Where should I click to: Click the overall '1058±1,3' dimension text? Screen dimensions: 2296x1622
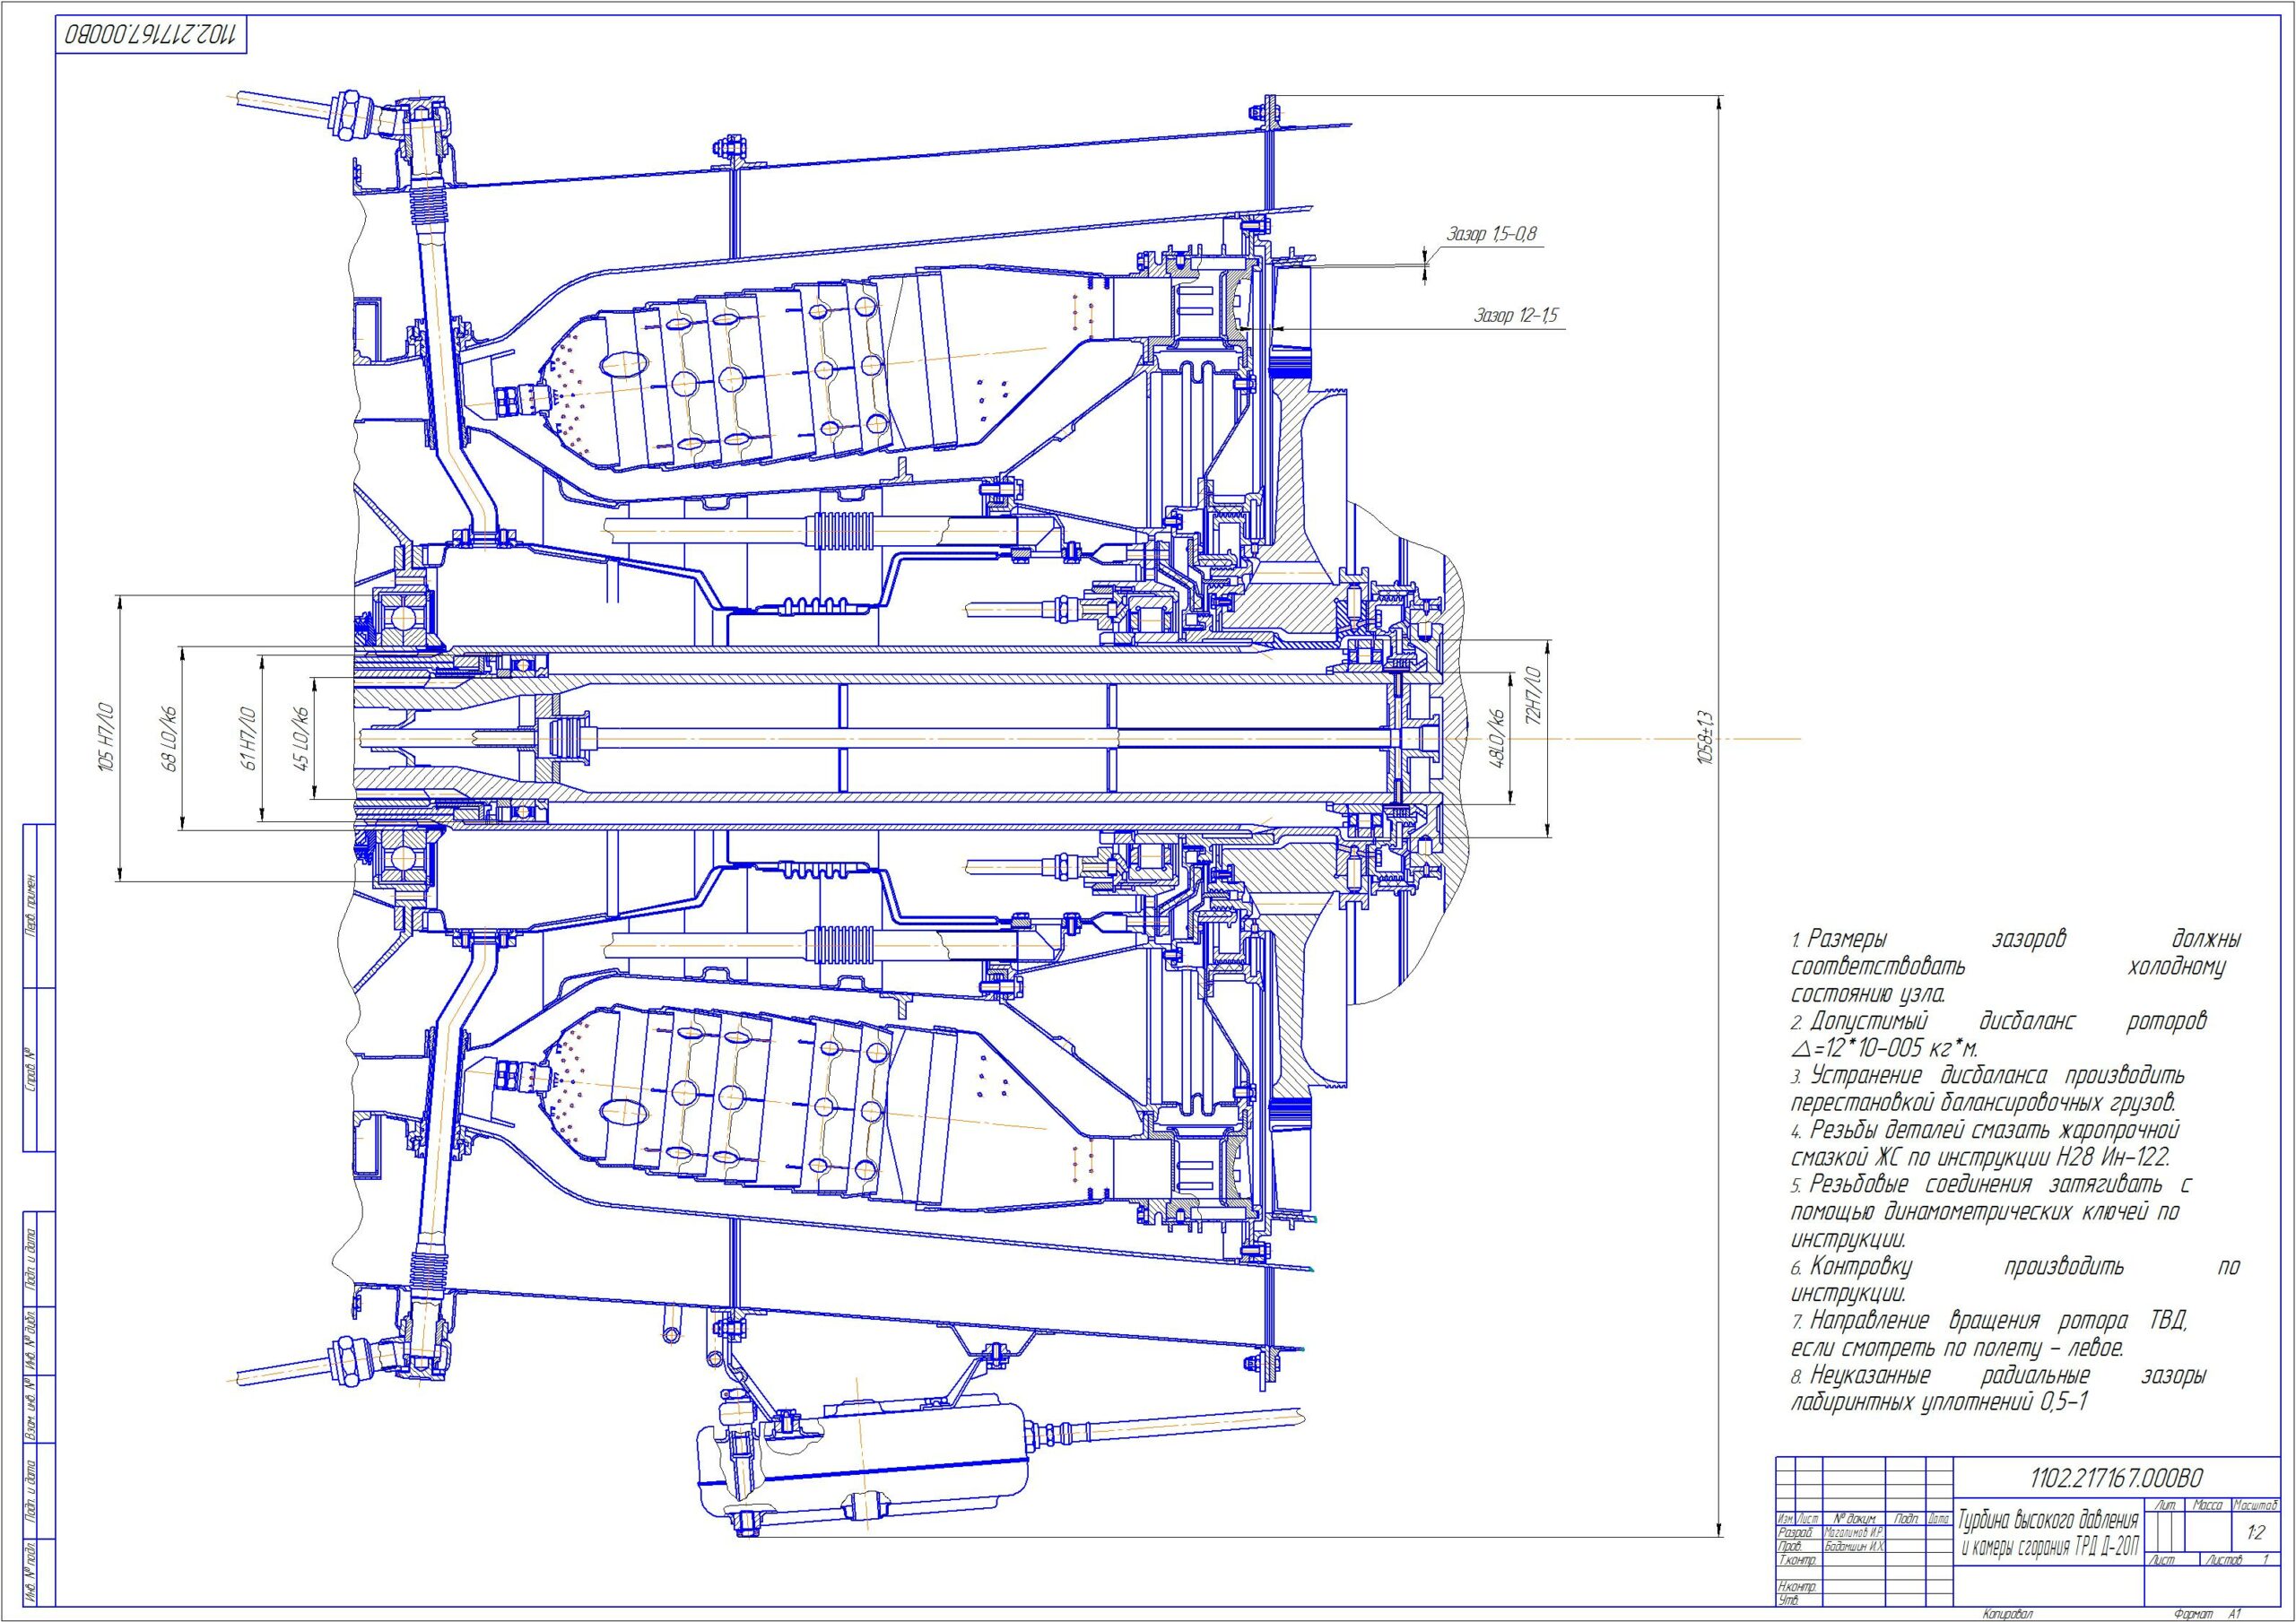1705,738
